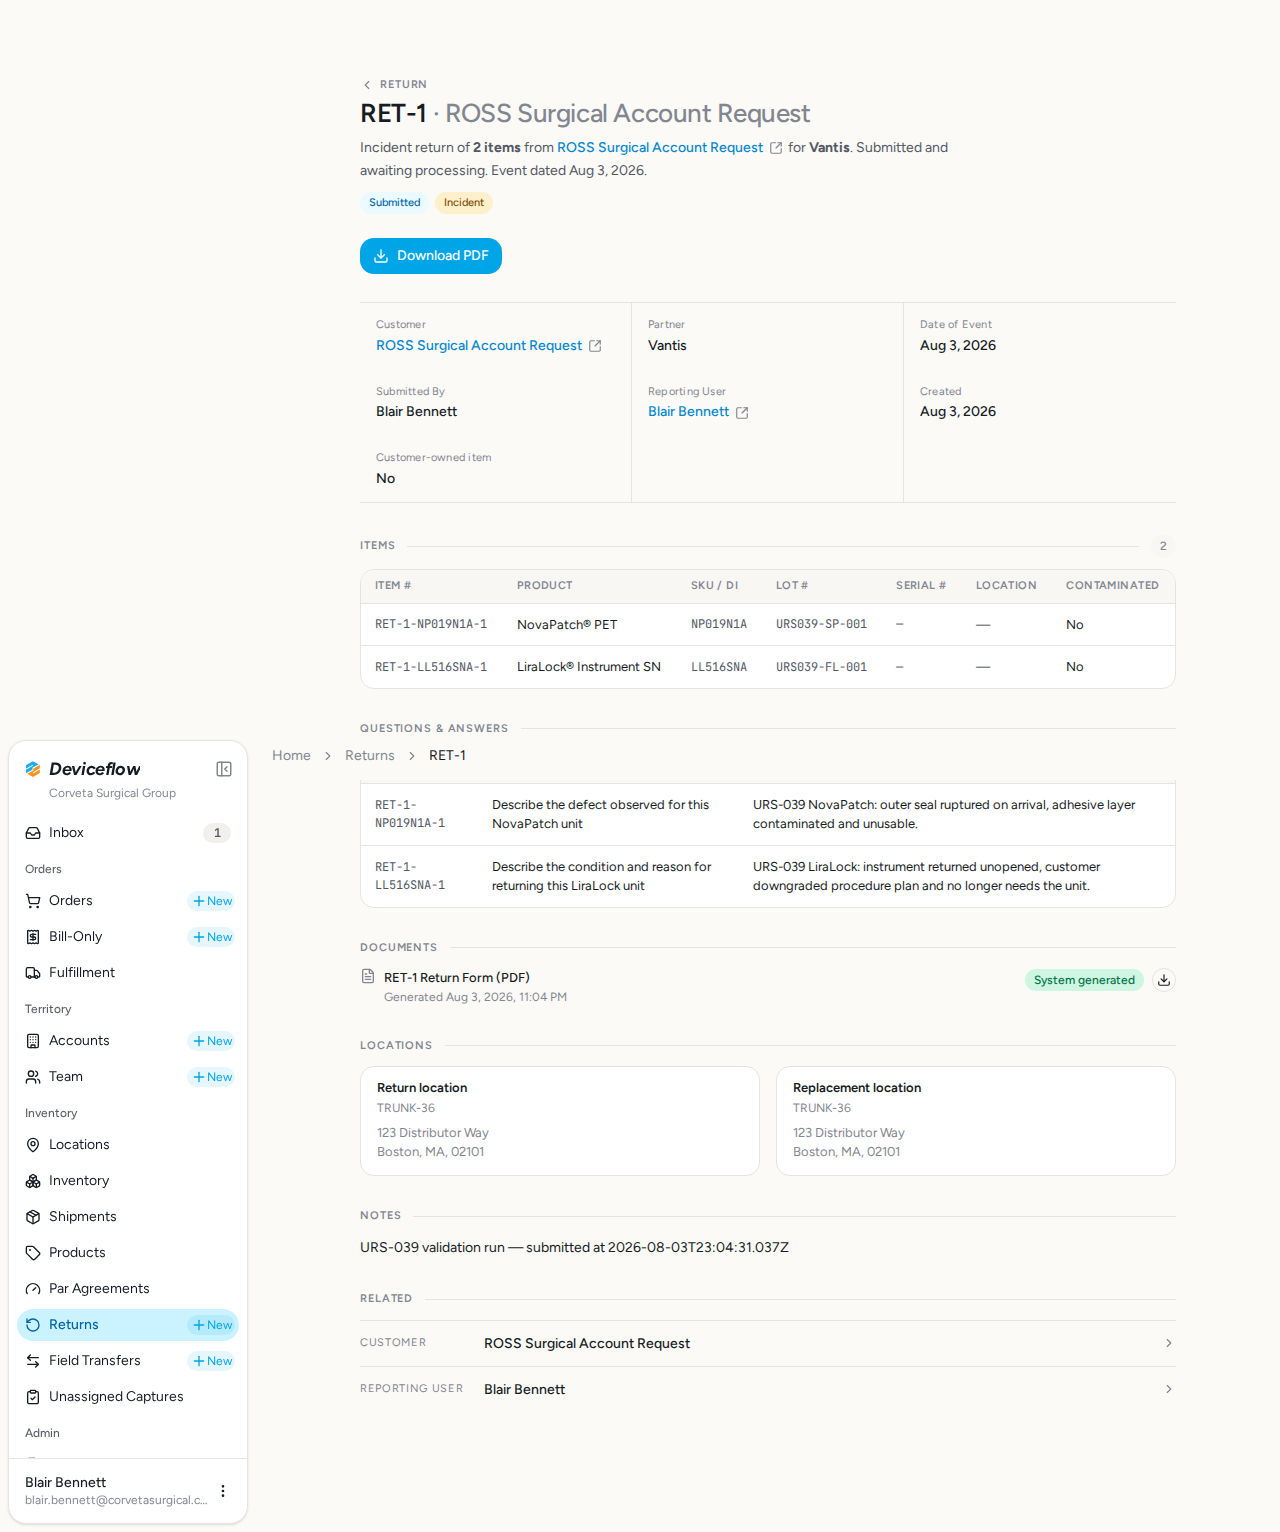The image size is (1280, 1532).
Task: Click the Accounts building icon
Action: (x=33, y=1041)
